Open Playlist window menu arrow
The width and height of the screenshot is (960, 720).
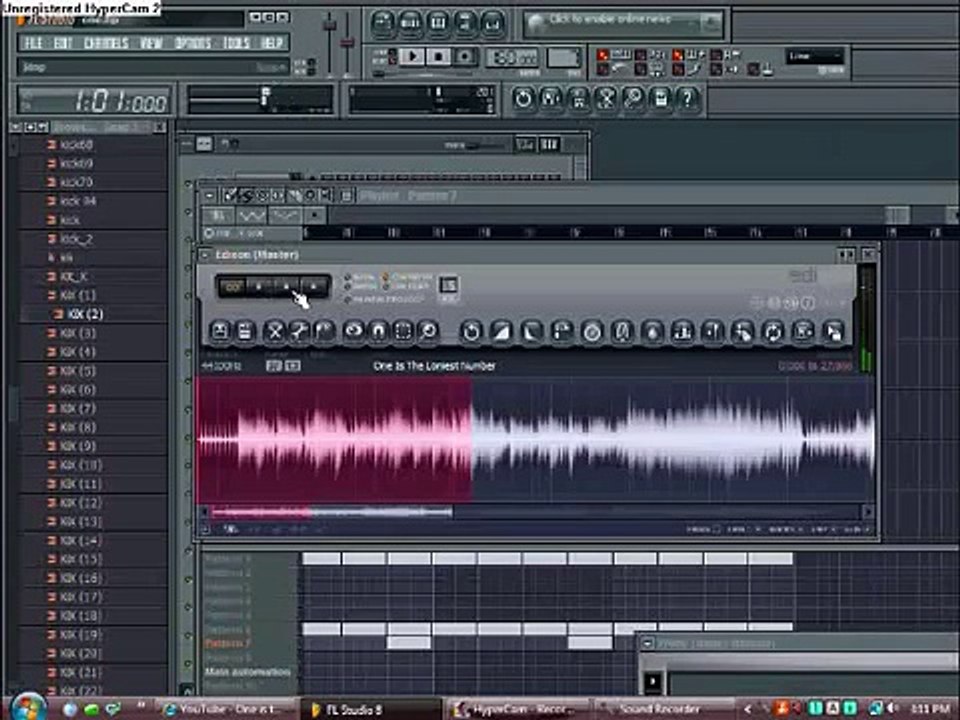click(209, 195)
